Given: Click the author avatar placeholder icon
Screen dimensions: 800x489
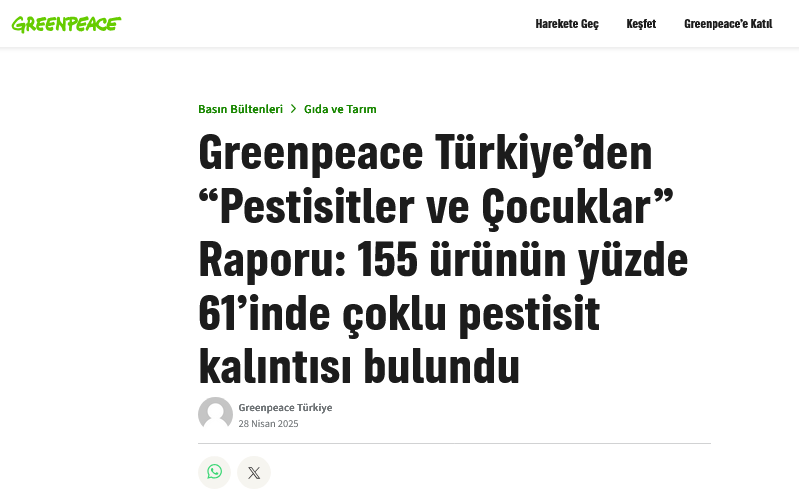Looking at the screenshot, I should pyautogui.click(x=215, y=414).
